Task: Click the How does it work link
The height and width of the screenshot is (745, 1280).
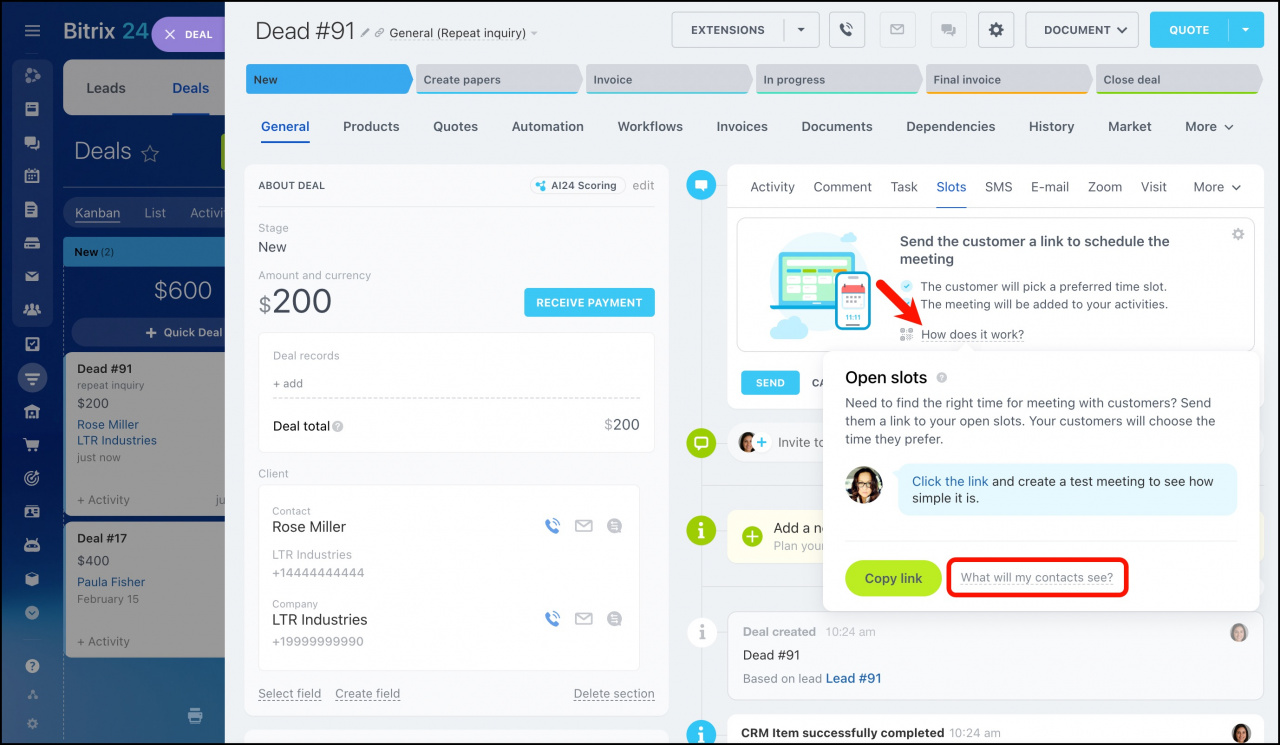Action: pos(972,335)
